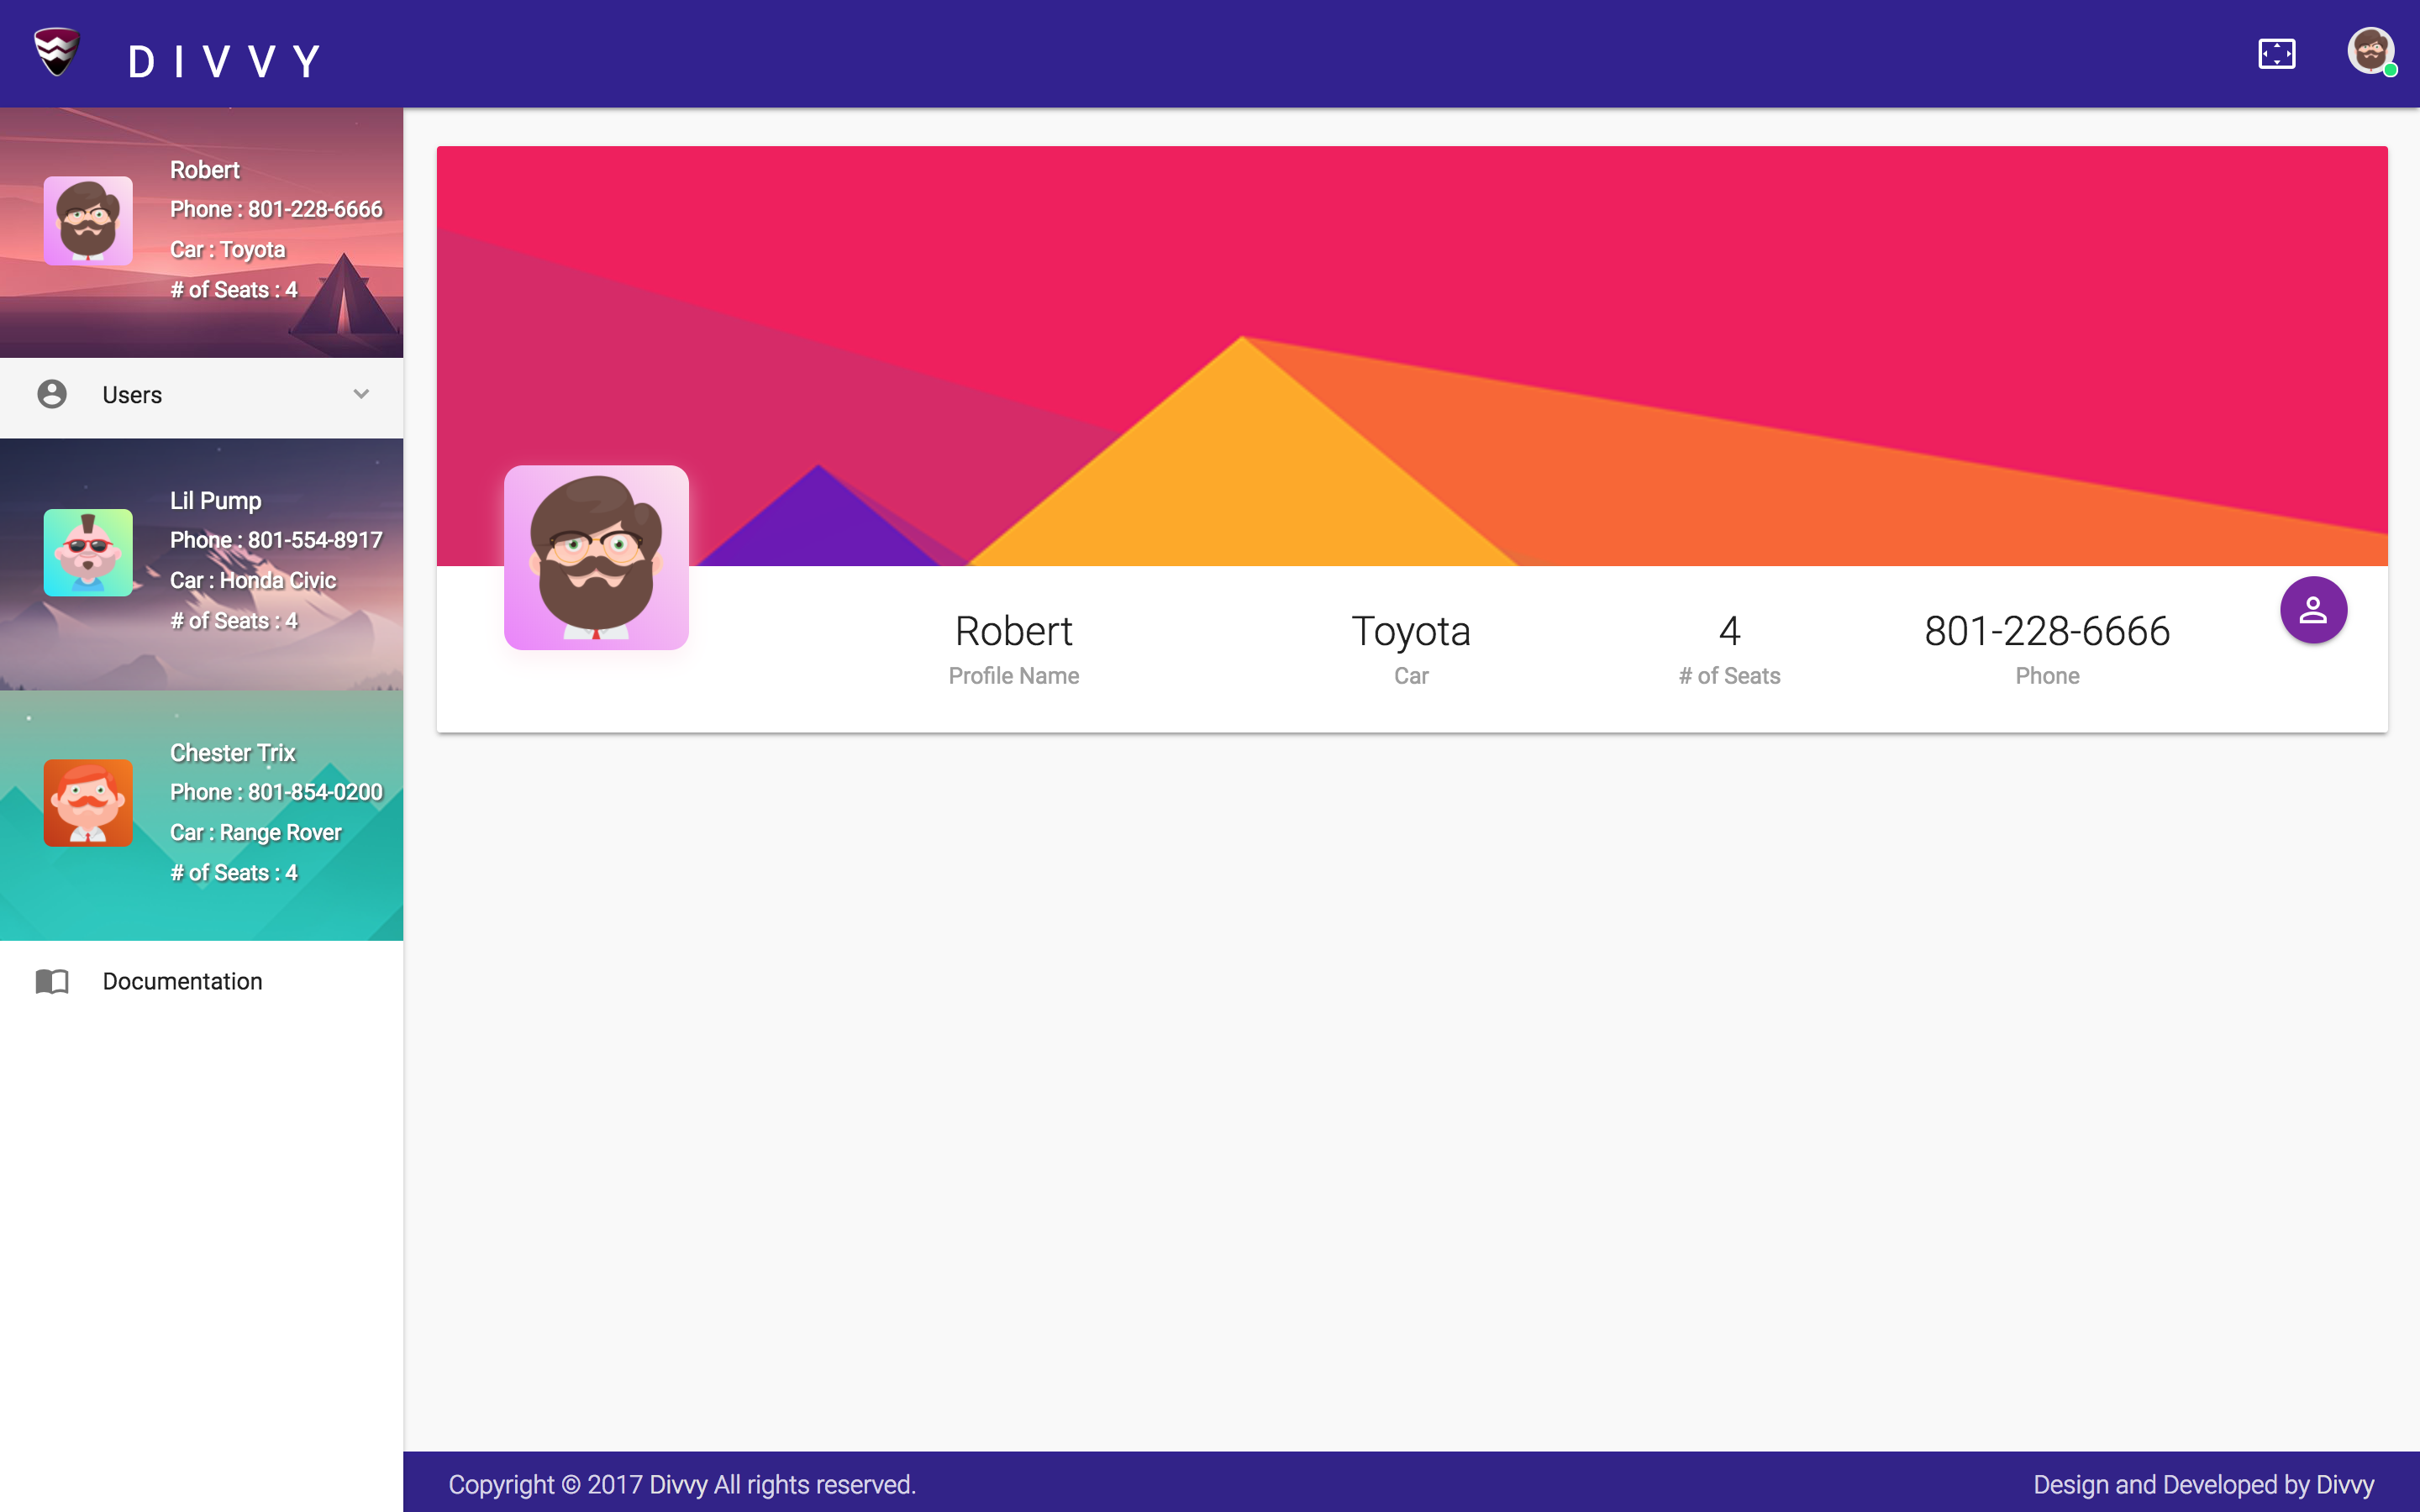The image size is (2420, 1512).
Task: Click Chester Trix's avatar thumbnail
Action: (88, 803)
